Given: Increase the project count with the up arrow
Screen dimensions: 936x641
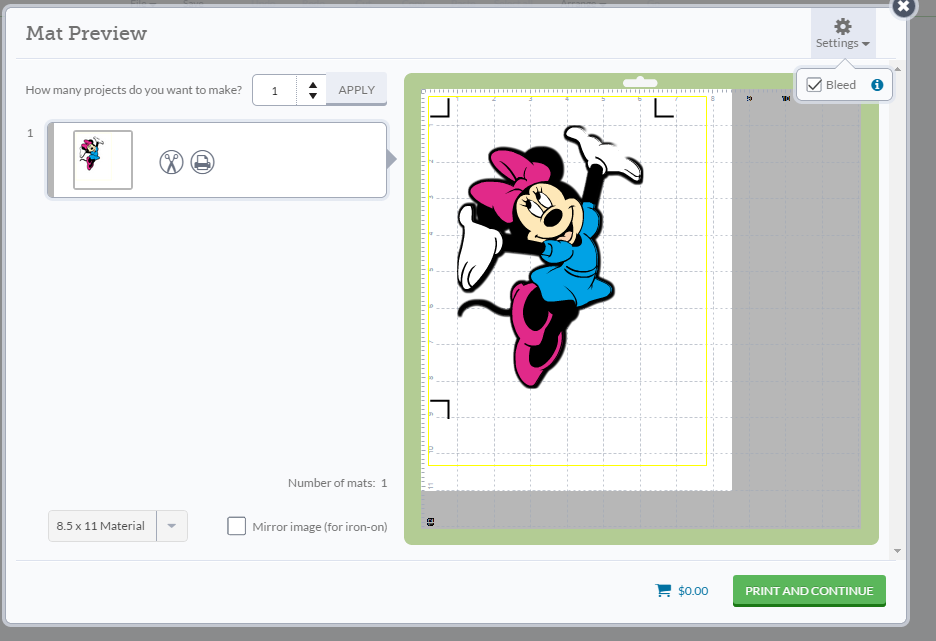Looking at the screenshot, I should pos(312,85).
